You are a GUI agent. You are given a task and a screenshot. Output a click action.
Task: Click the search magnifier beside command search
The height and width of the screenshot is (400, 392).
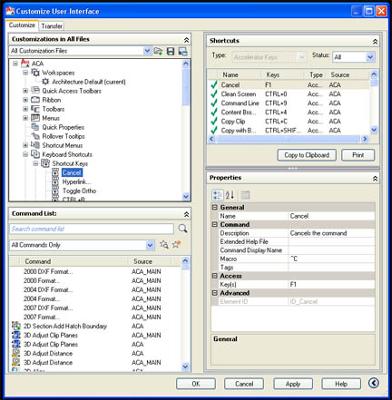[x=182, y=229]
